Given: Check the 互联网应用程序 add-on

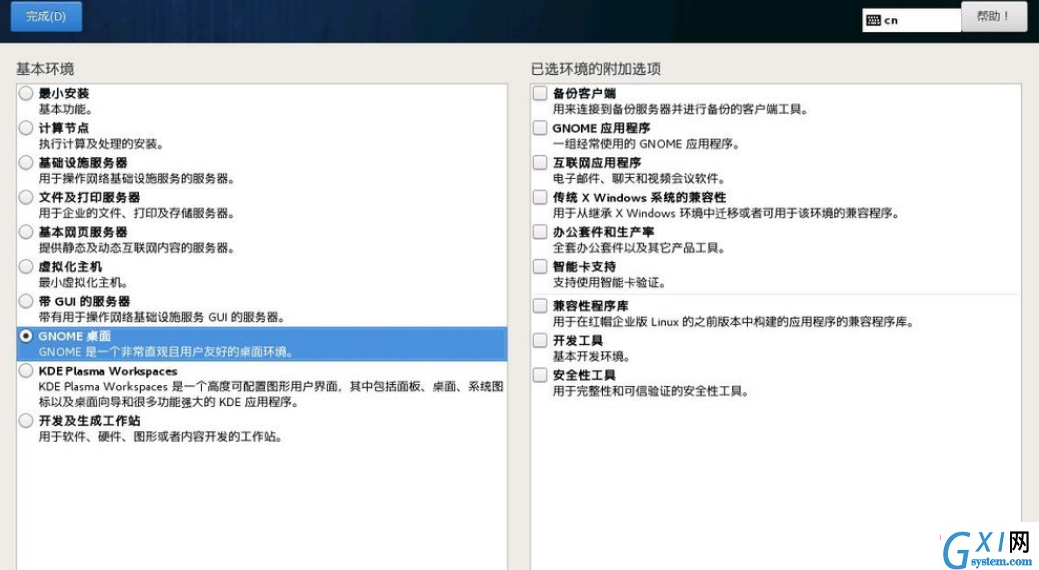Looking at the screenshot, I should click(x=540, y=162).
